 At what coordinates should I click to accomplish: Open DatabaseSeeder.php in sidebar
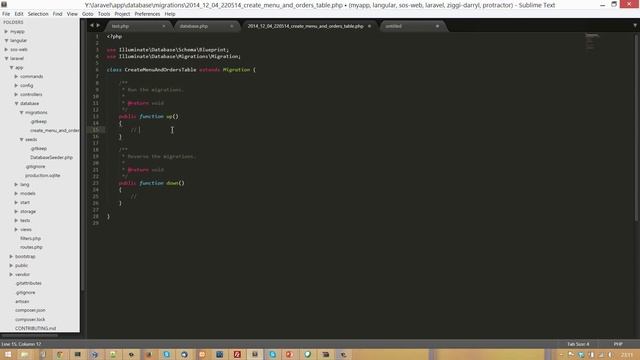click(51, 157)
